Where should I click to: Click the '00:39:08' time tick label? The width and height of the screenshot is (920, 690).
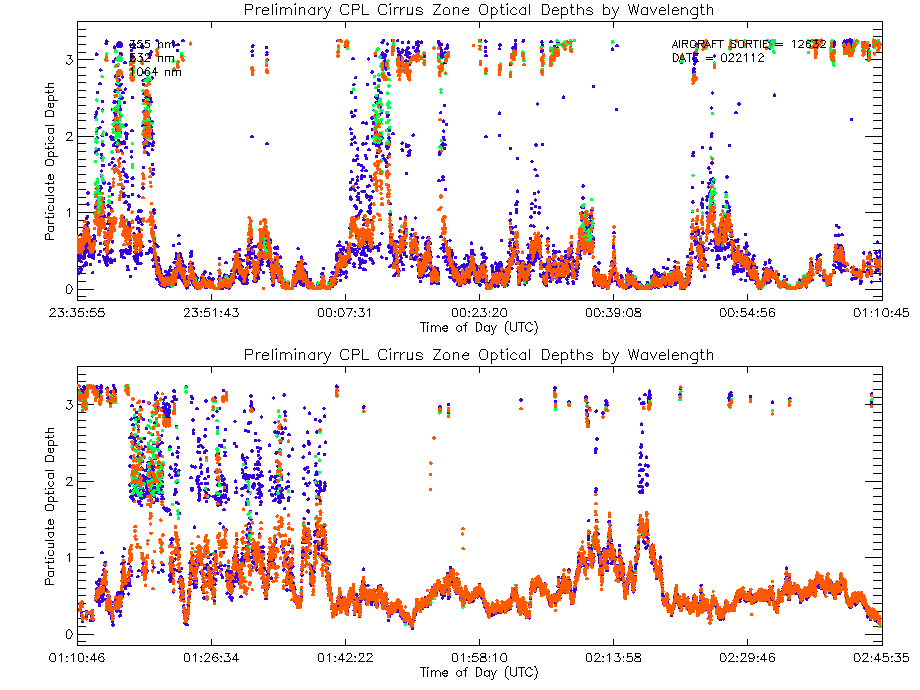click(613, 313)
